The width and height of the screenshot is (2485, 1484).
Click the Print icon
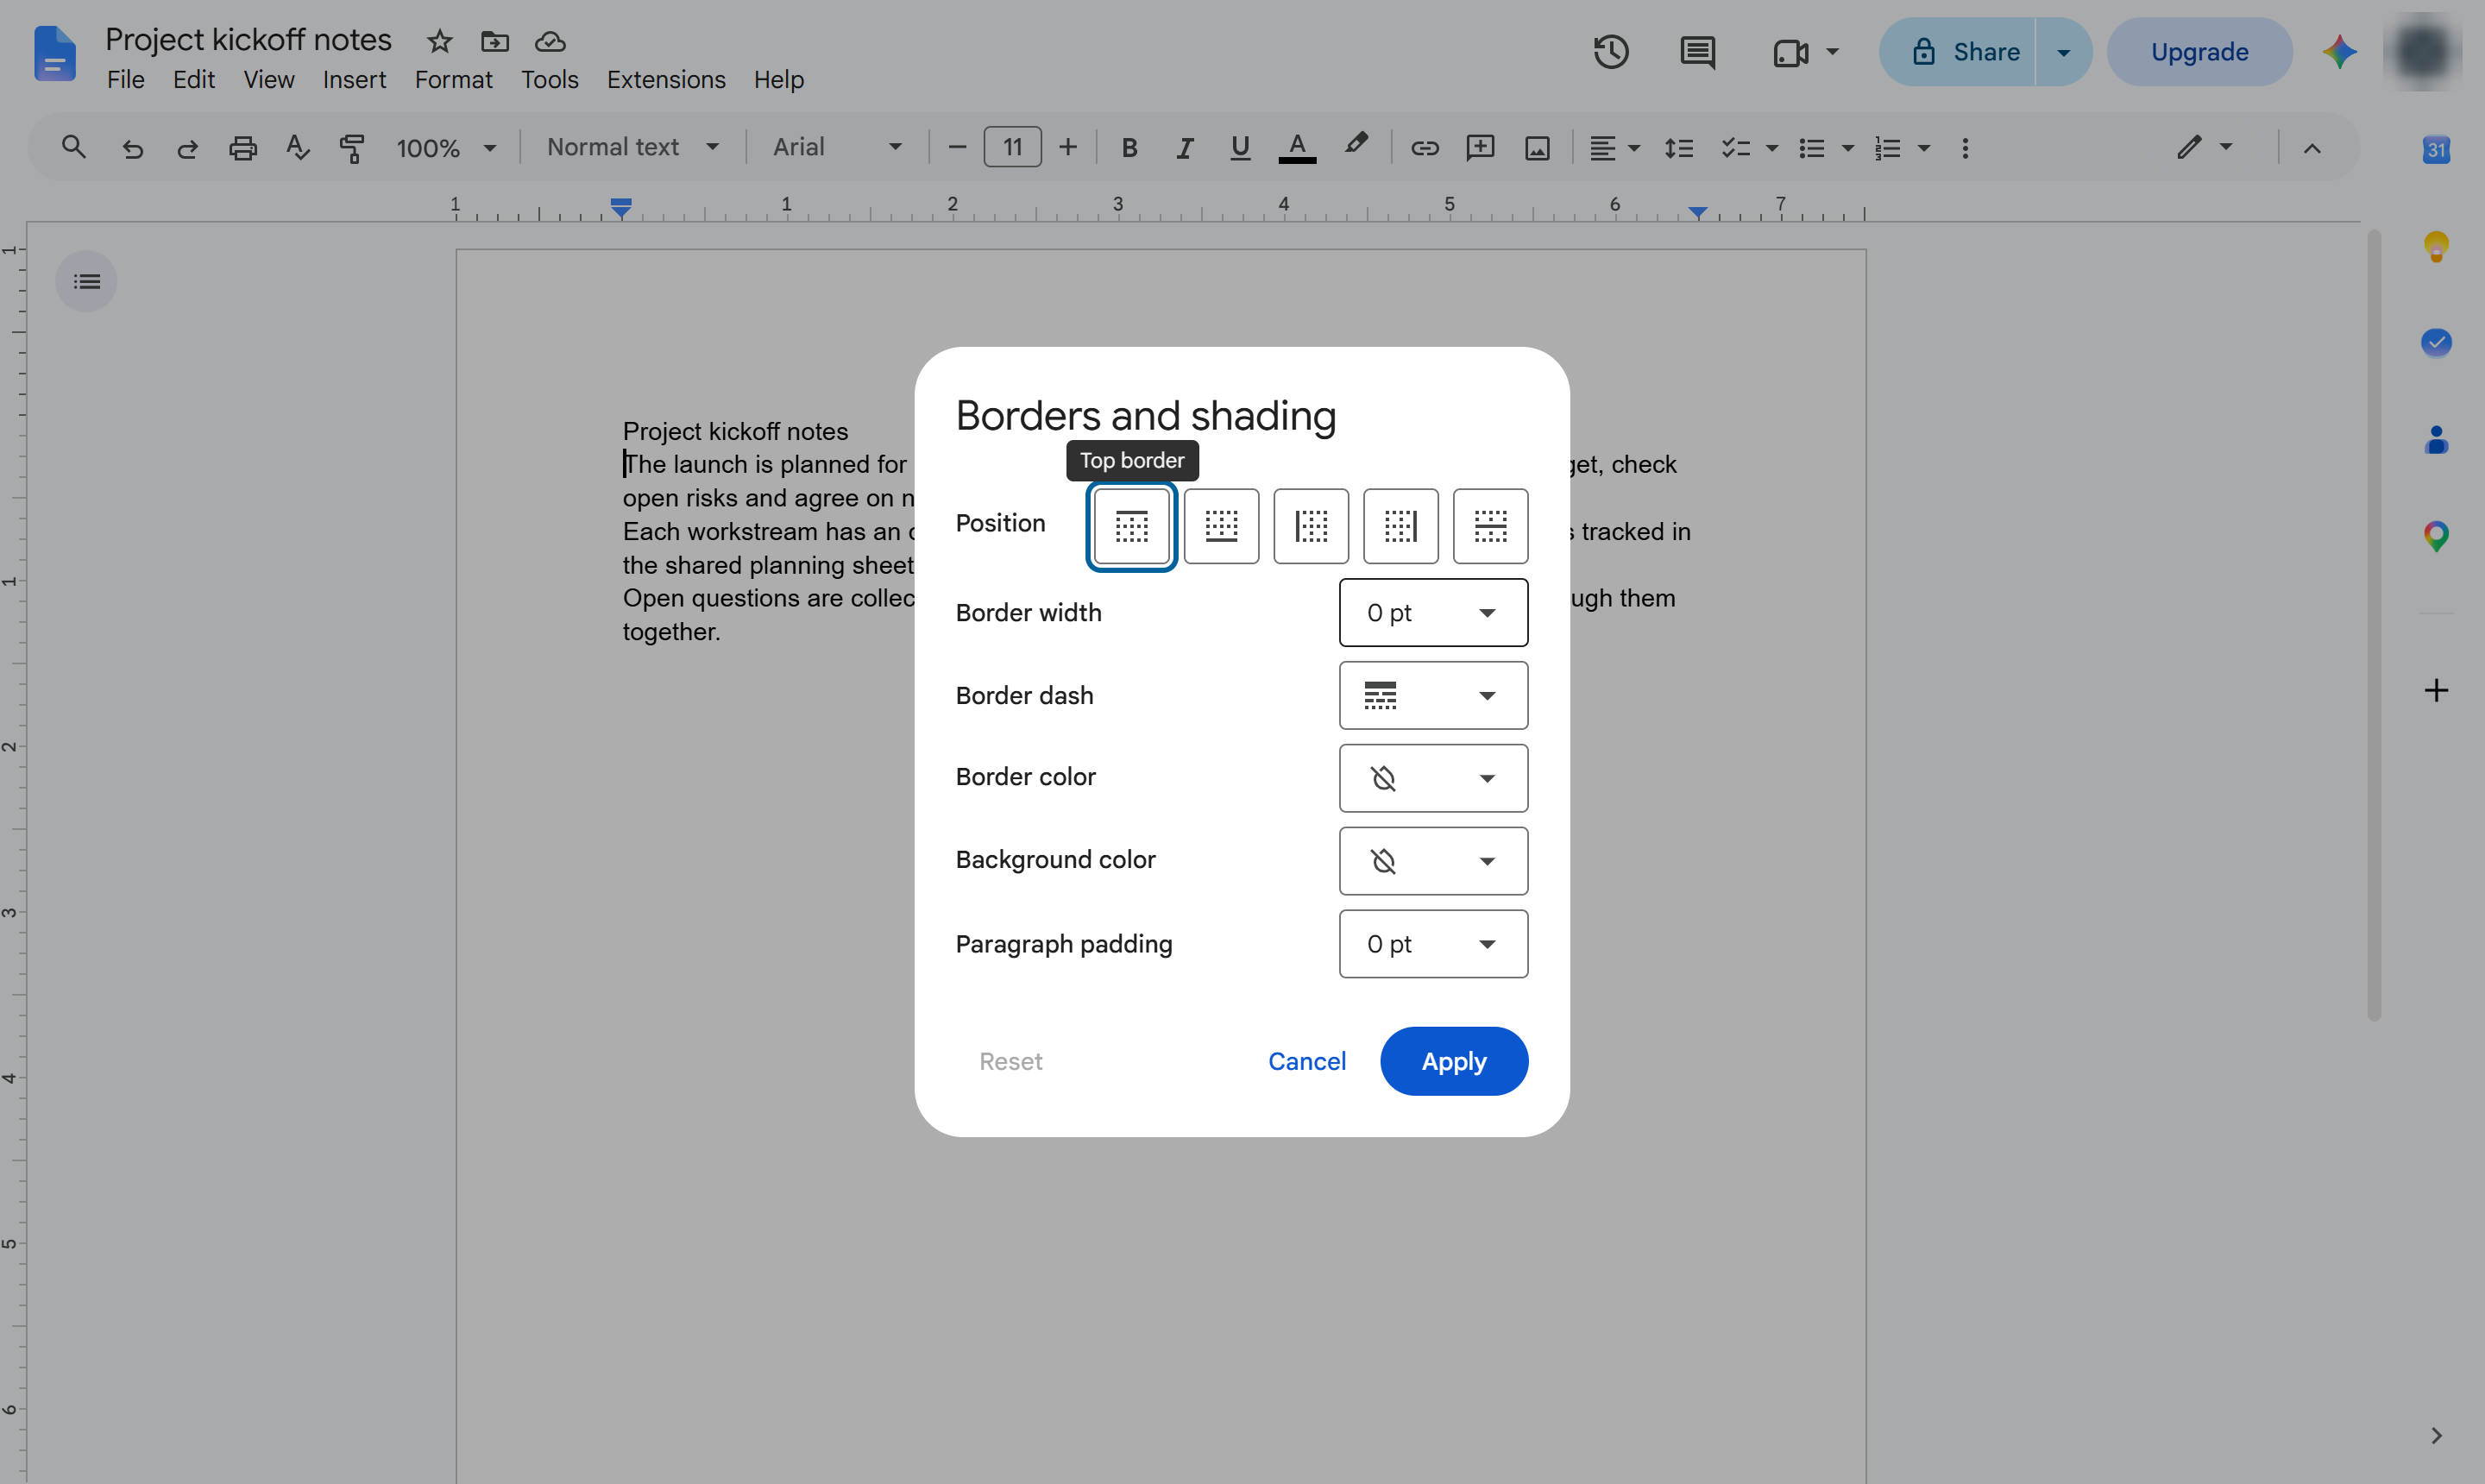click(x=242, y=148)
